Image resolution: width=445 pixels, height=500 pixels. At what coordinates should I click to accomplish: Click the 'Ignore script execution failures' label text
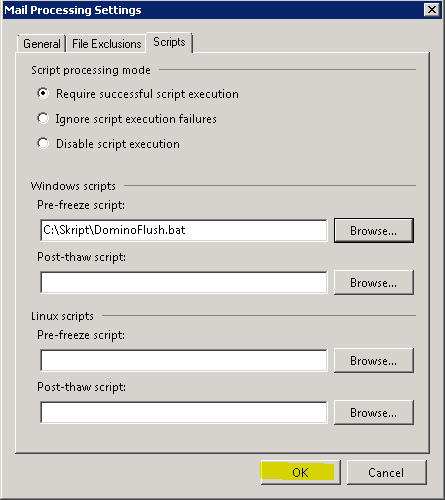point(136,119)
